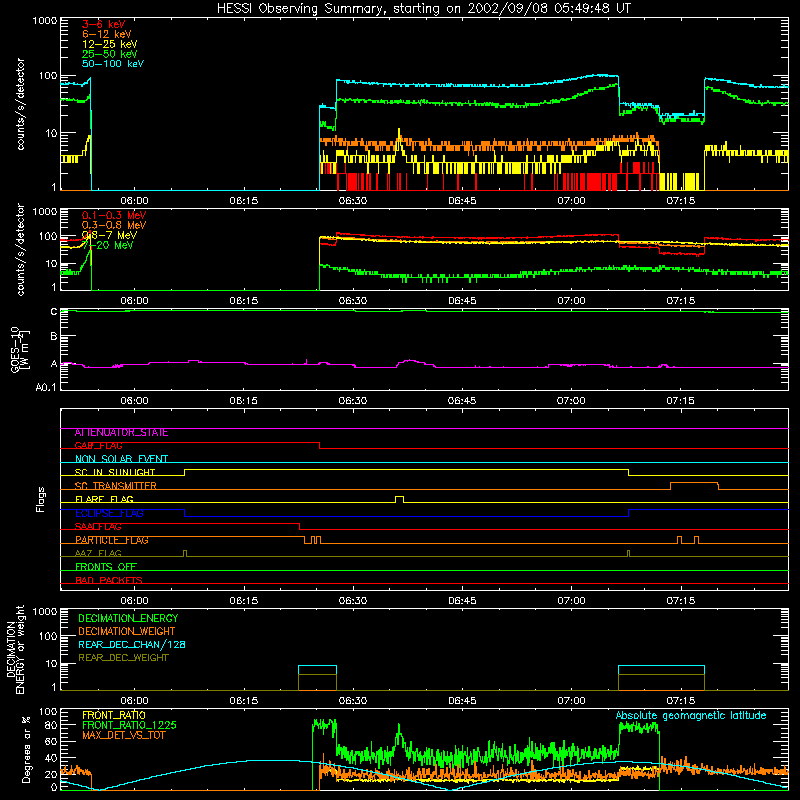Image resolution: width=800 pixels, height=800 pixels.
Task: Click the FLARE_FLAG pulse near 06:36
Action: (399, 498)
